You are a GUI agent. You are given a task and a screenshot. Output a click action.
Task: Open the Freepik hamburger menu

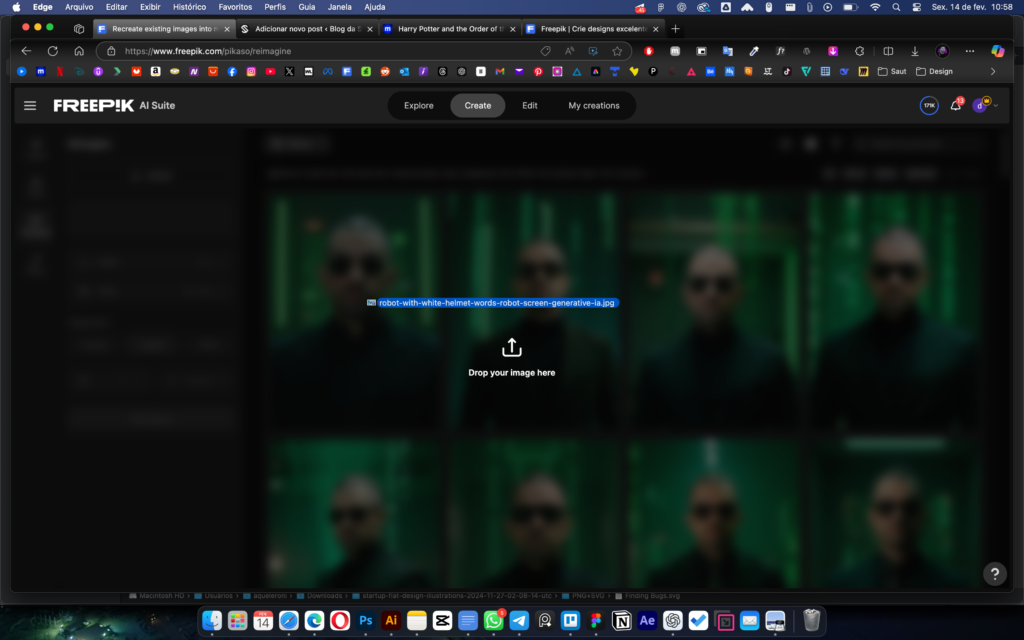coord(30,105)
